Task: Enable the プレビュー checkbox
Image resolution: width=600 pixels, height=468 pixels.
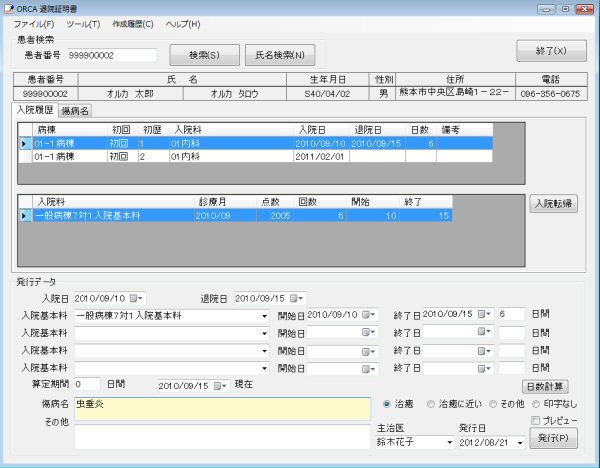Action: (536, 421)
